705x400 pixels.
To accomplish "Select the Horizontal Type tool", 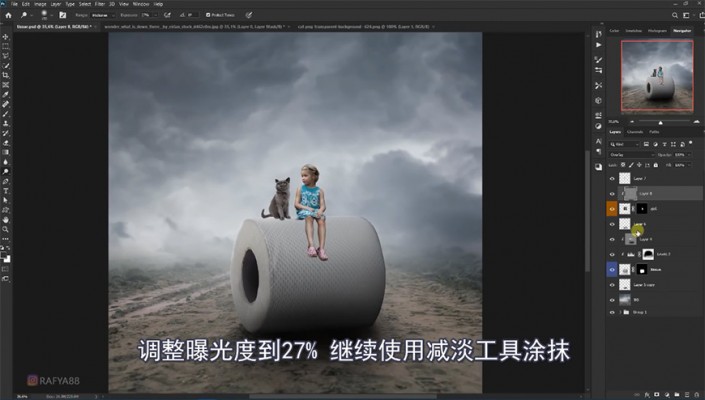I will pos(5,191).
